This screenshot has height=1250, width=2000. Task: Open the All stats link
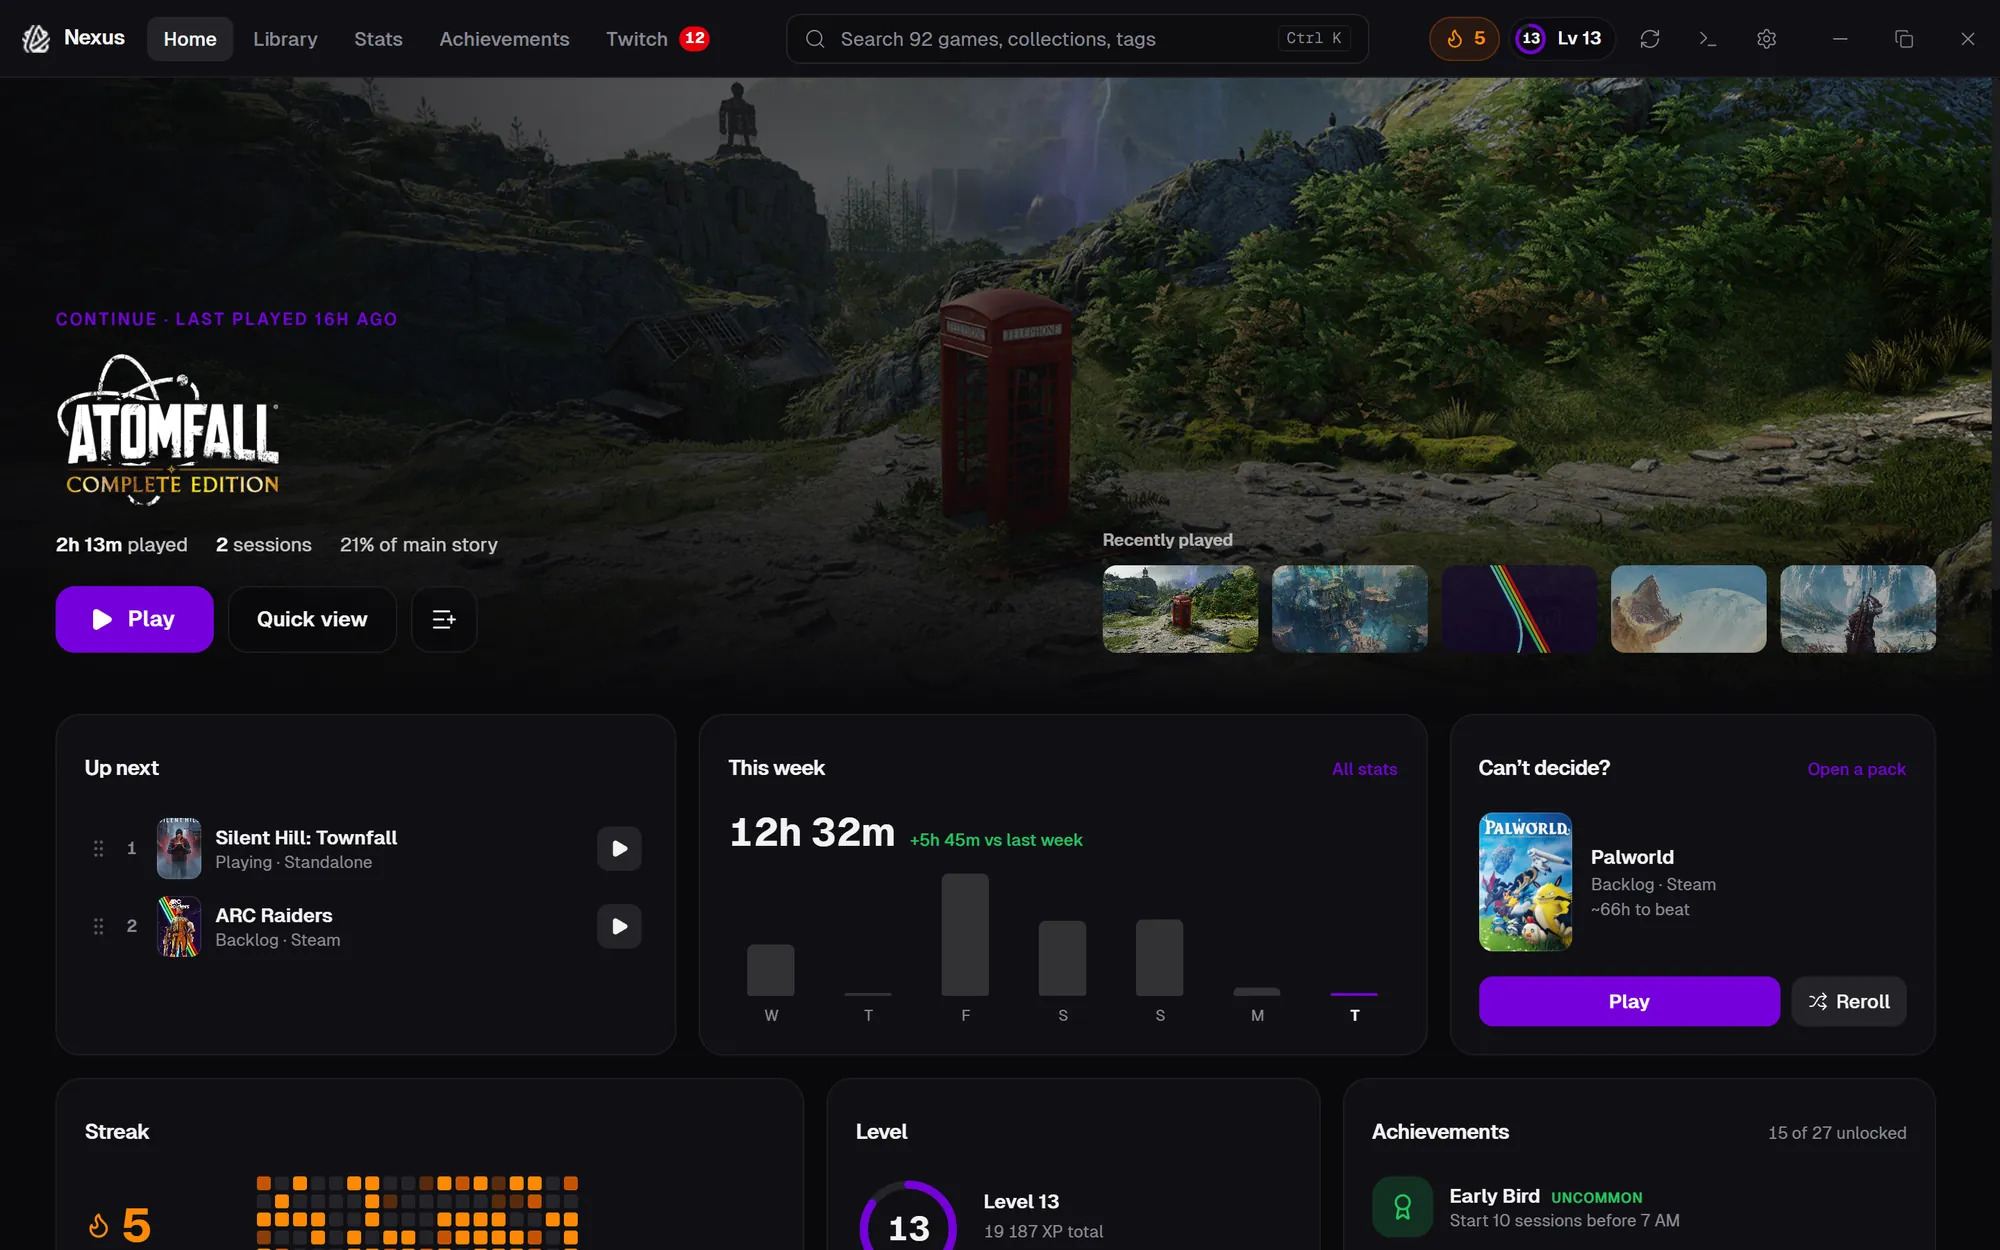click(x=1364, y=769)
